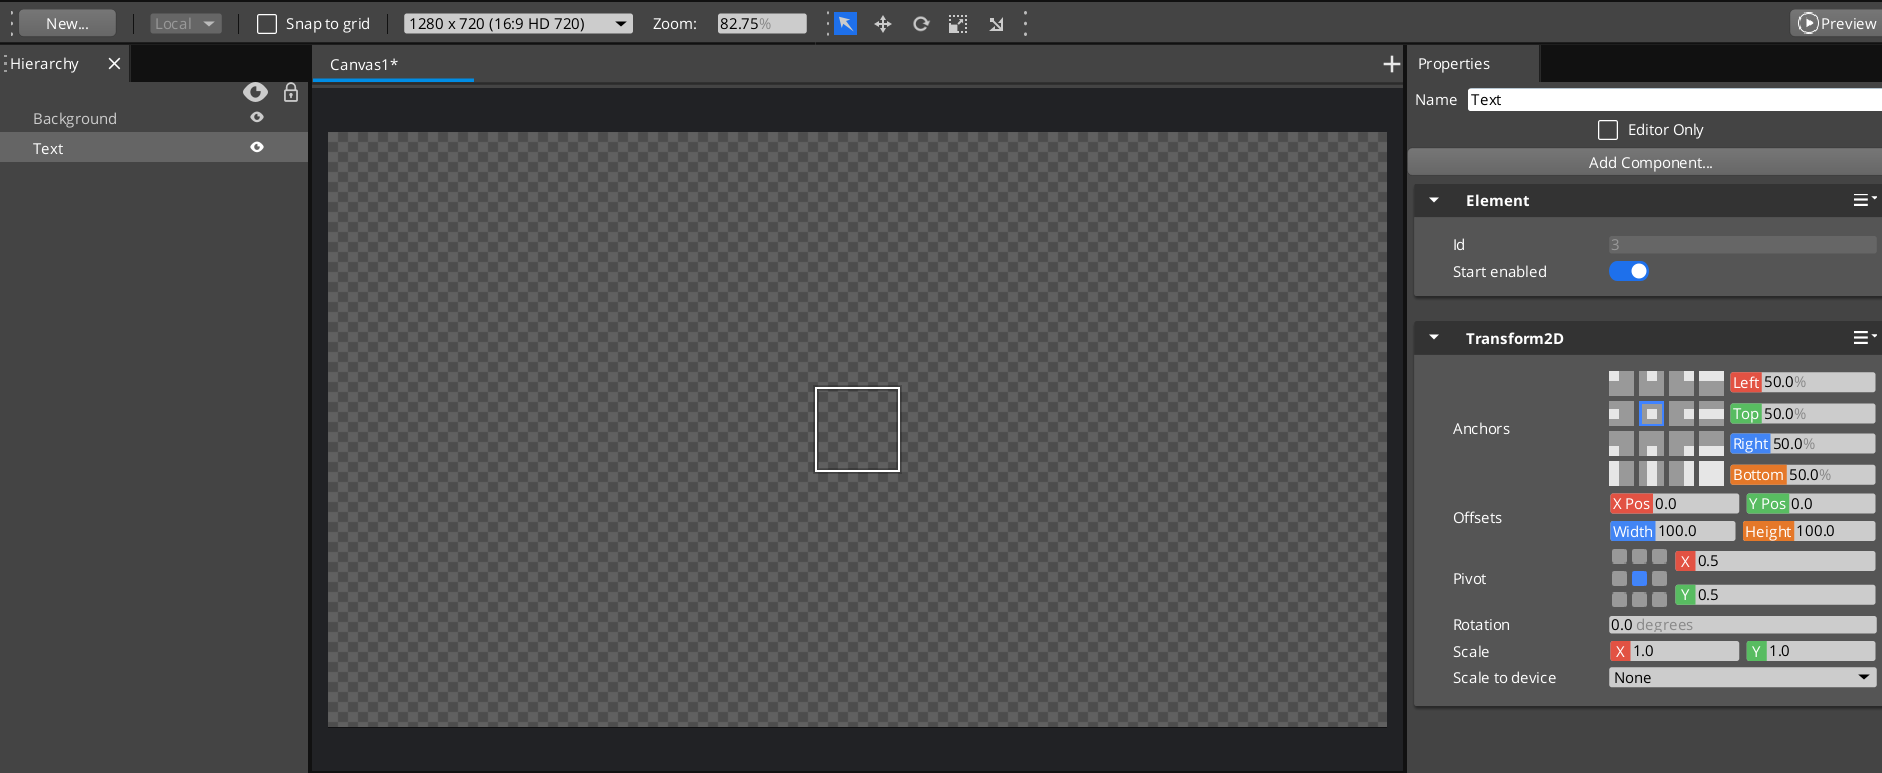
Task: Switch to the Resize tool
Action: click(958, 24)
